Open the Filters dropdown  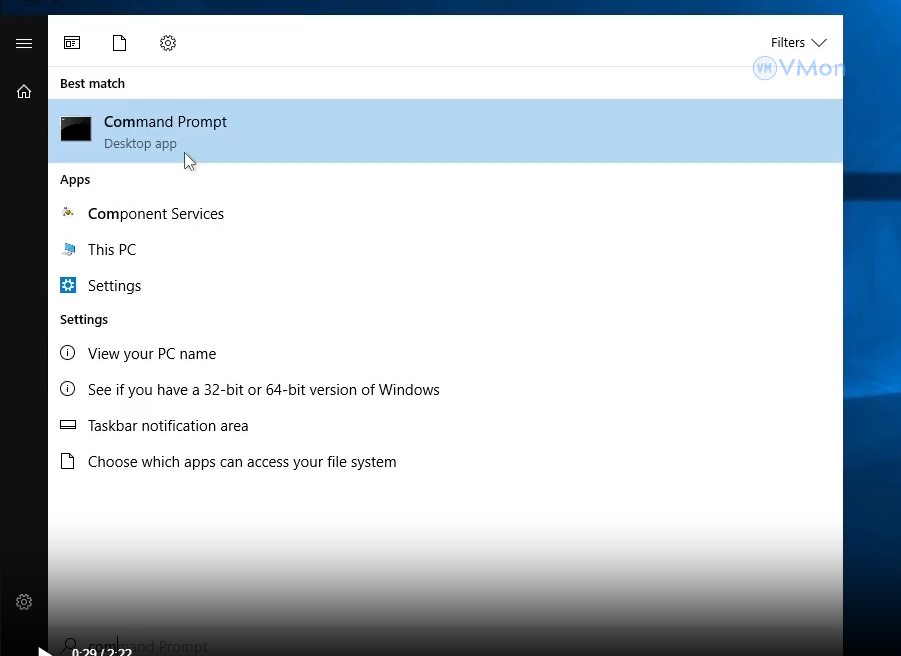(798, 43)
